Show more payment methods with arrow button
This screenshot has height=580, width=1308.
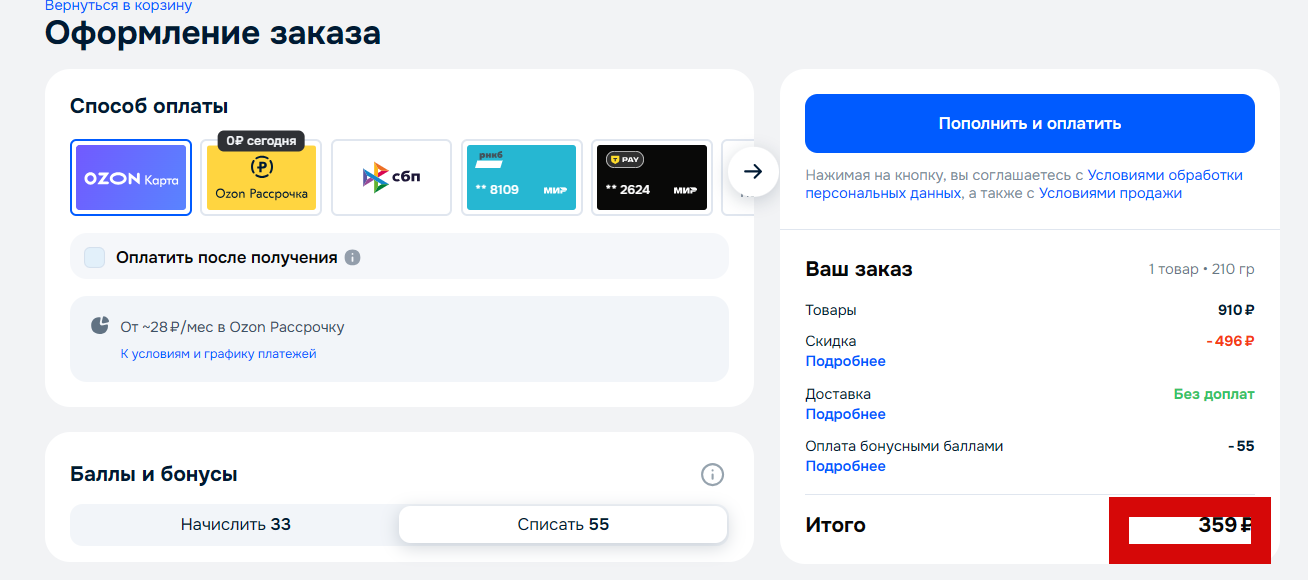click(x=753, y=172)
